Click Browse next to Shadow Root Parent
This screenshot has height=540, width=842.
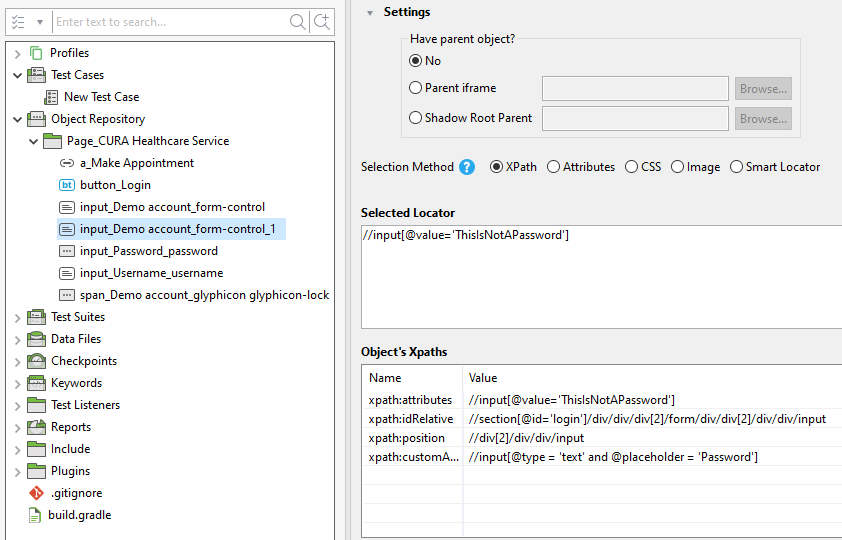tap(763, 119)
